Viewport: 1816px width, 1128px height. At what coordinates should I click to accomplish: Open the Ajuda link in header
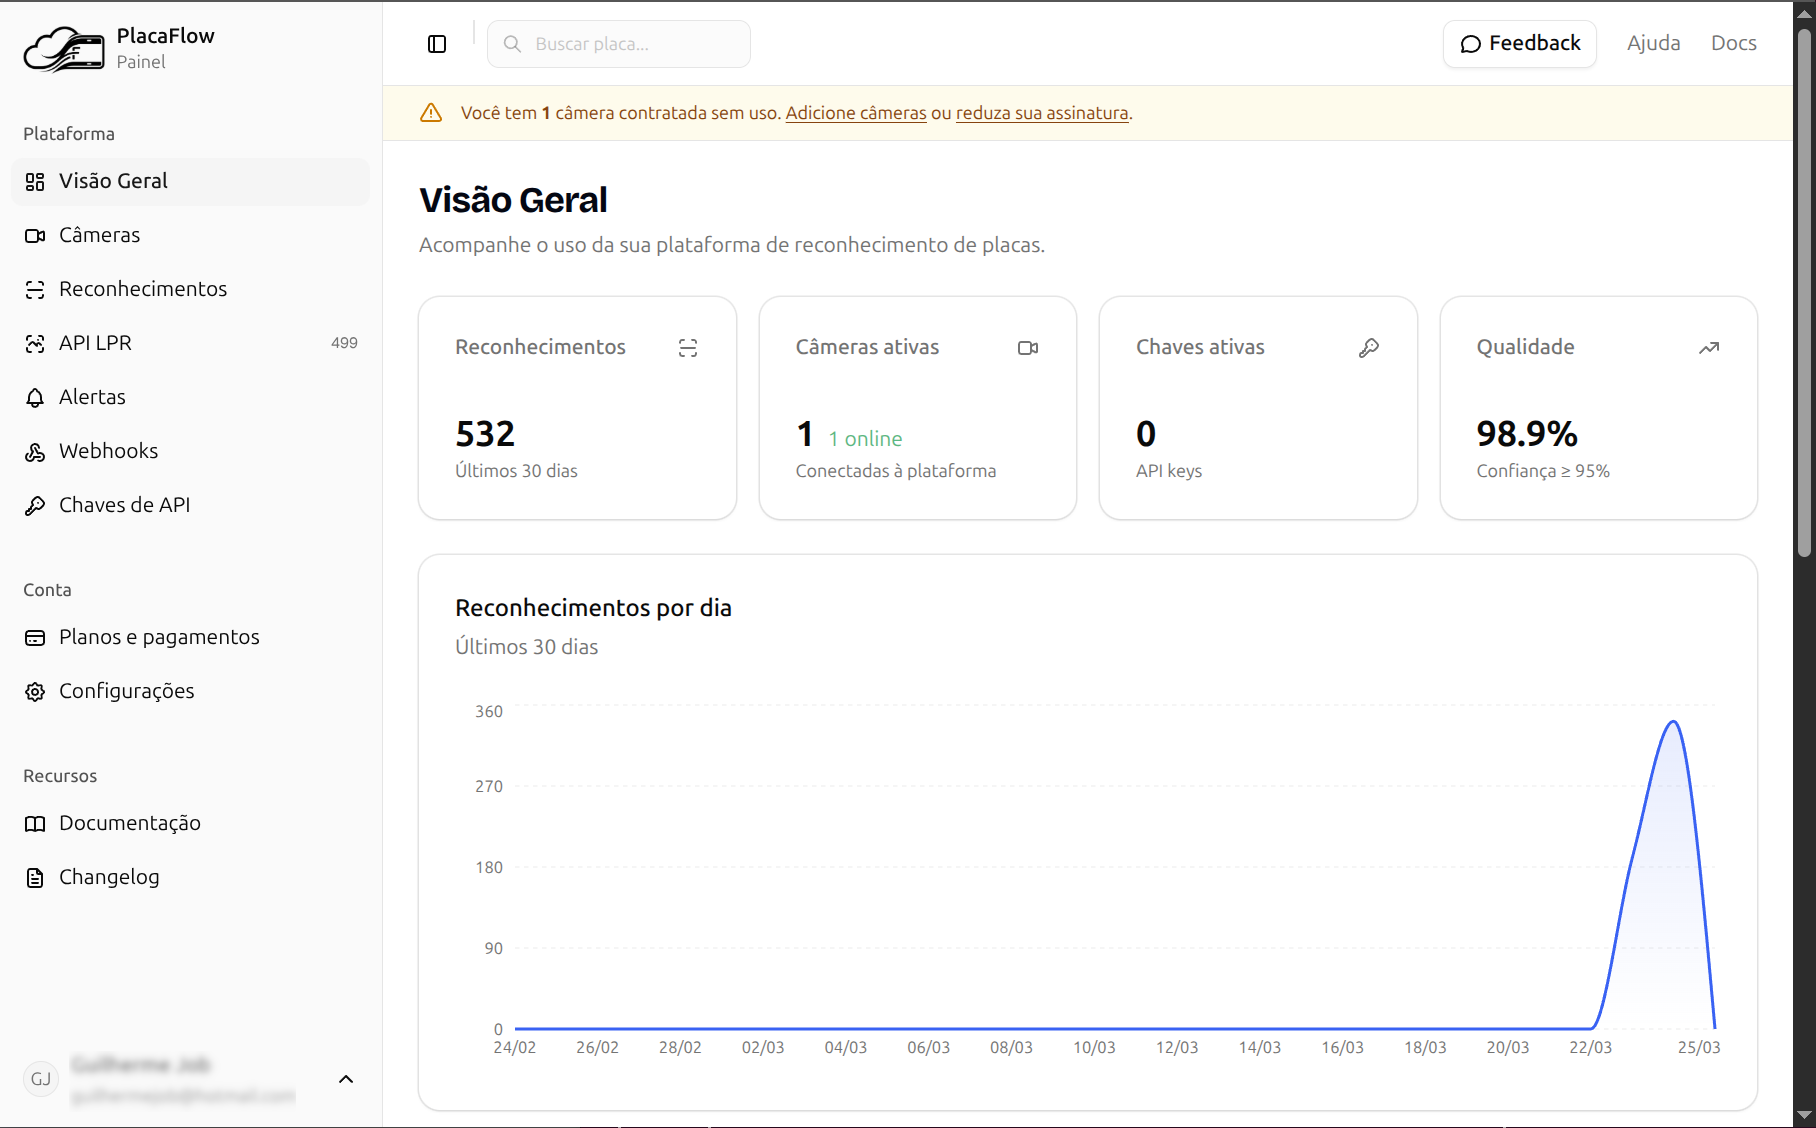(1653, 43)
